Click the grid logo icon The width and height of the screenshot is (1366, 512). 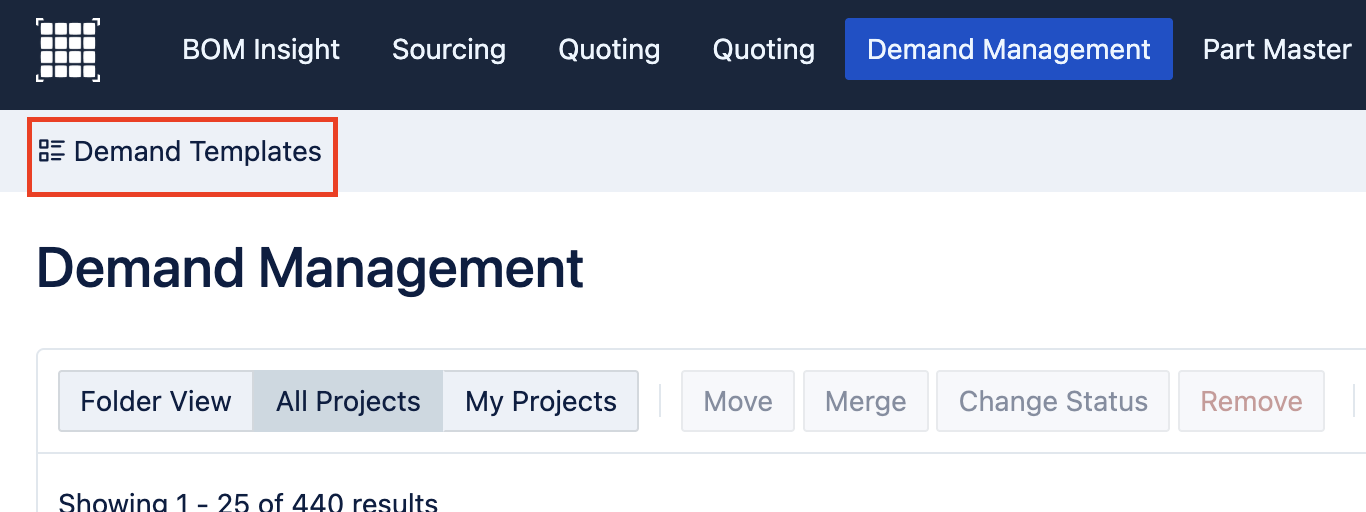coord(68,49)
